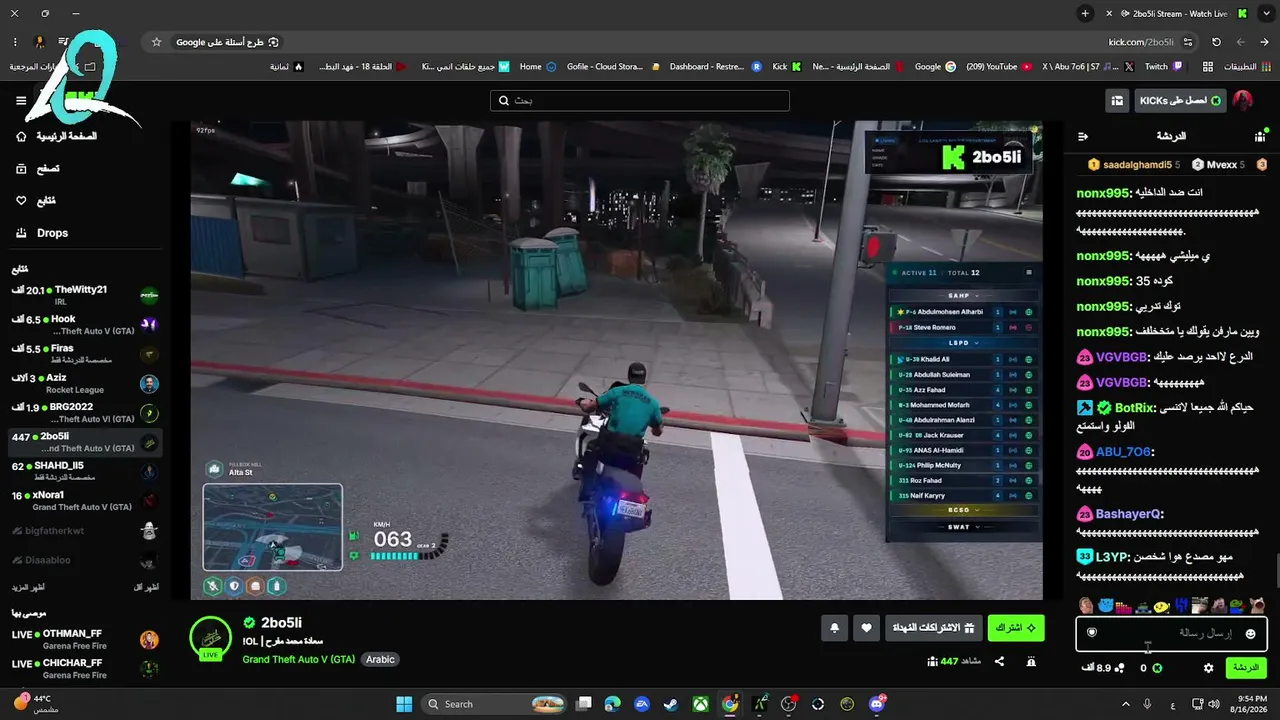The width and height of the screenshot is (1280, 720).
Task: Bookmark page with the star icon
Action: 156,42
